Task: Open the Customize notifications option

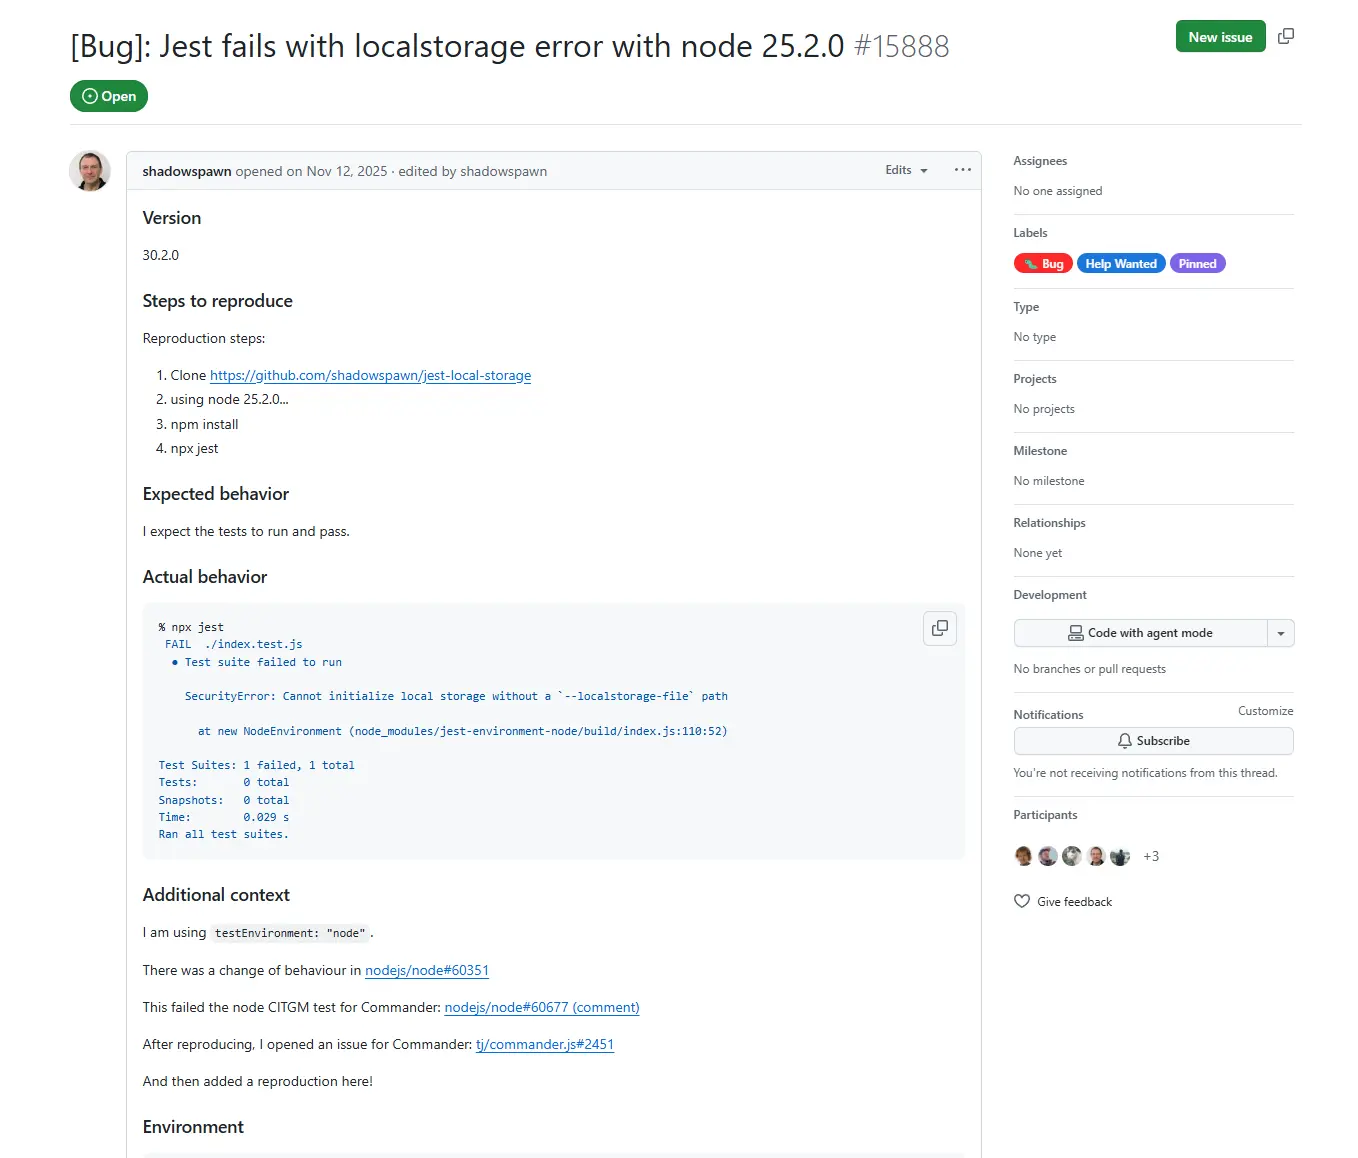Action: pos(1264,710)
